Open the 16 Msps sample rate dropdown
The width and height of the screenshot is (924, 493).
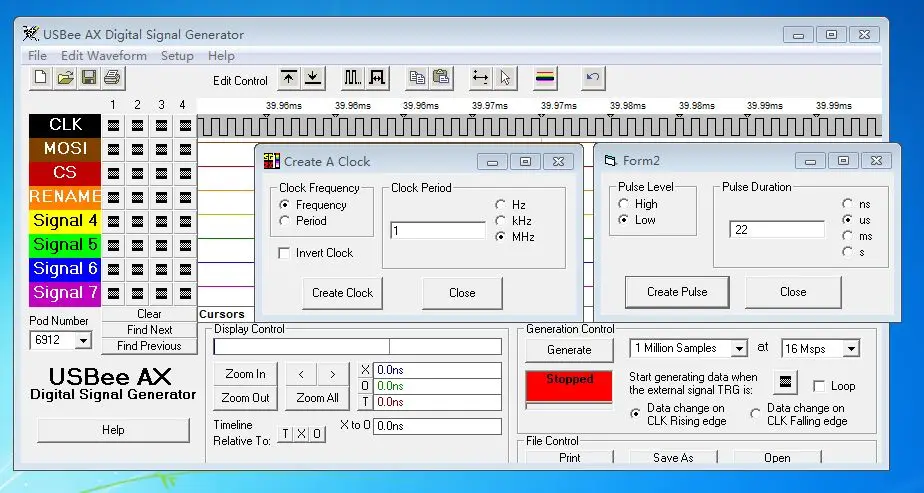851,349
